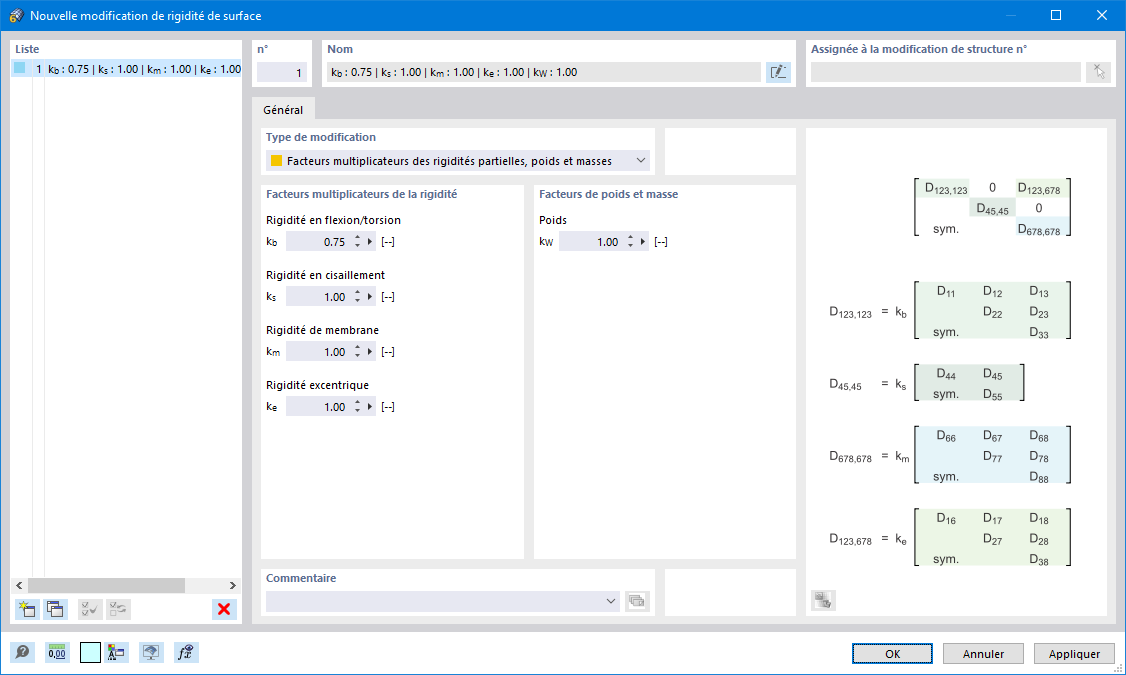Click the new item icon under the list
This screenshot has height=675, width=1126.
click(27, 610)
